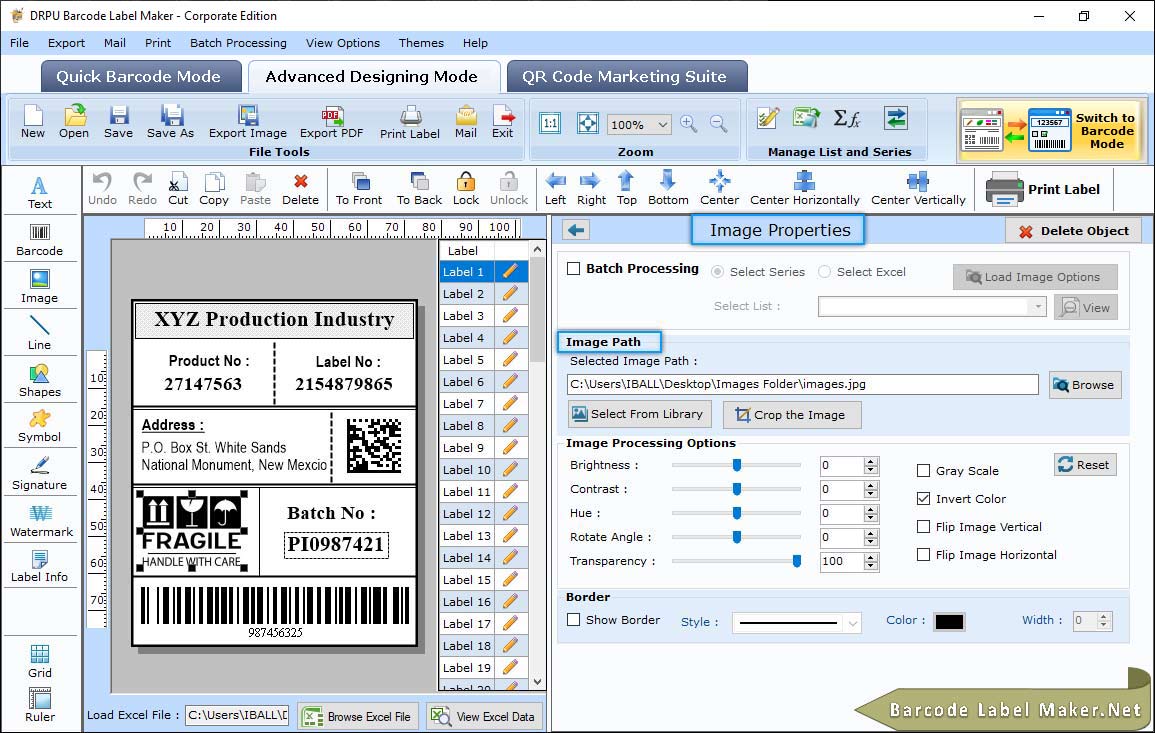Increase the Hue value with up arrow

point(871,509)
